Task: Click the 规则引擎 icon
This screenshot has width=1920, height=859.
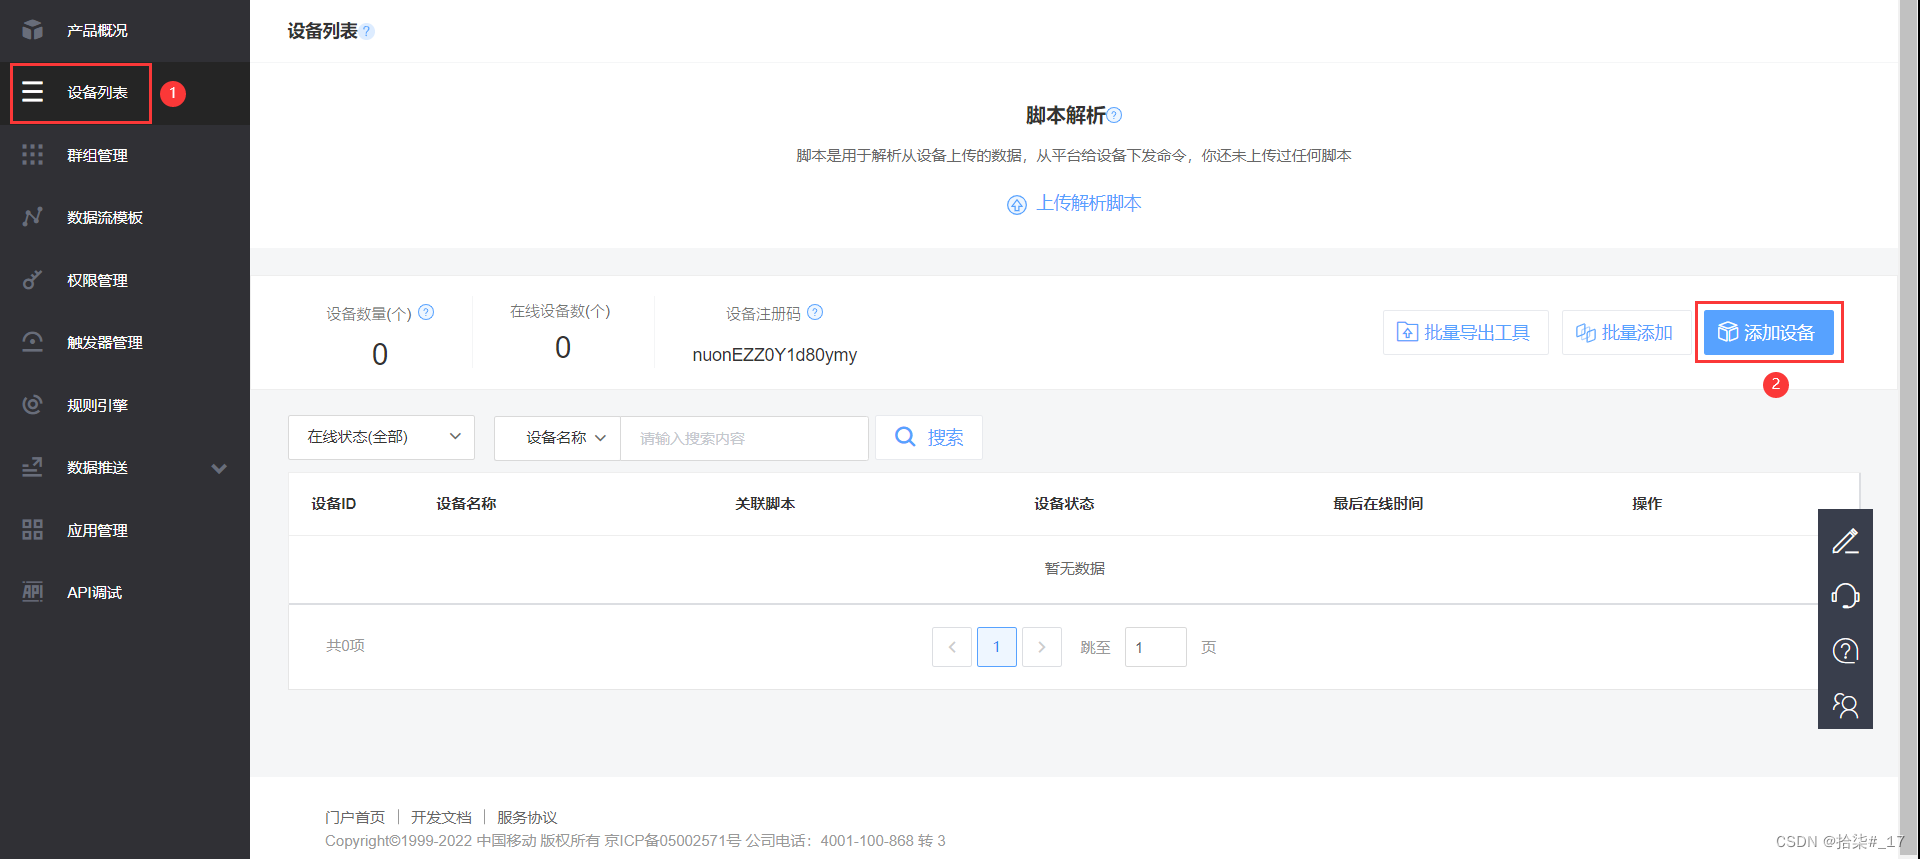Action: click(x=33, y=405)
